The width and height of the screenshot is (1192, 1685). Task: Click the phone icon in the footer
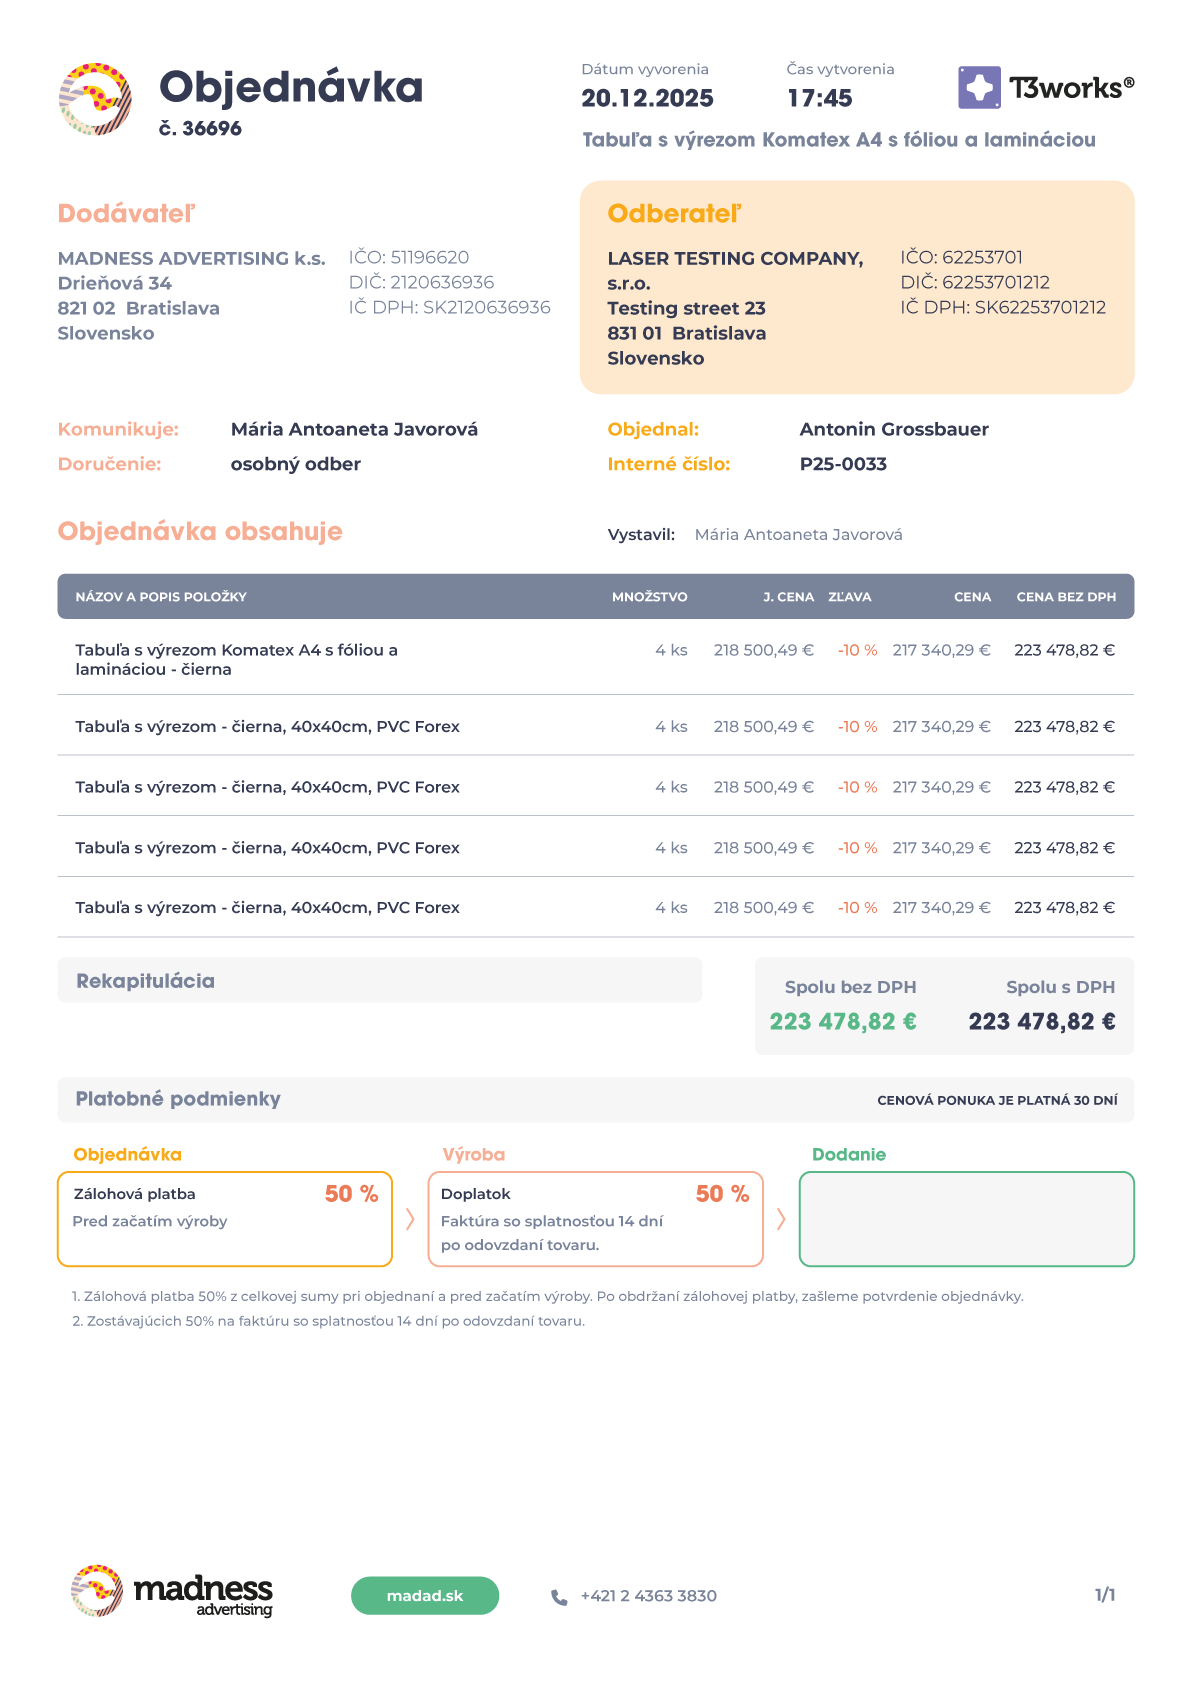tap(559, 1597)
